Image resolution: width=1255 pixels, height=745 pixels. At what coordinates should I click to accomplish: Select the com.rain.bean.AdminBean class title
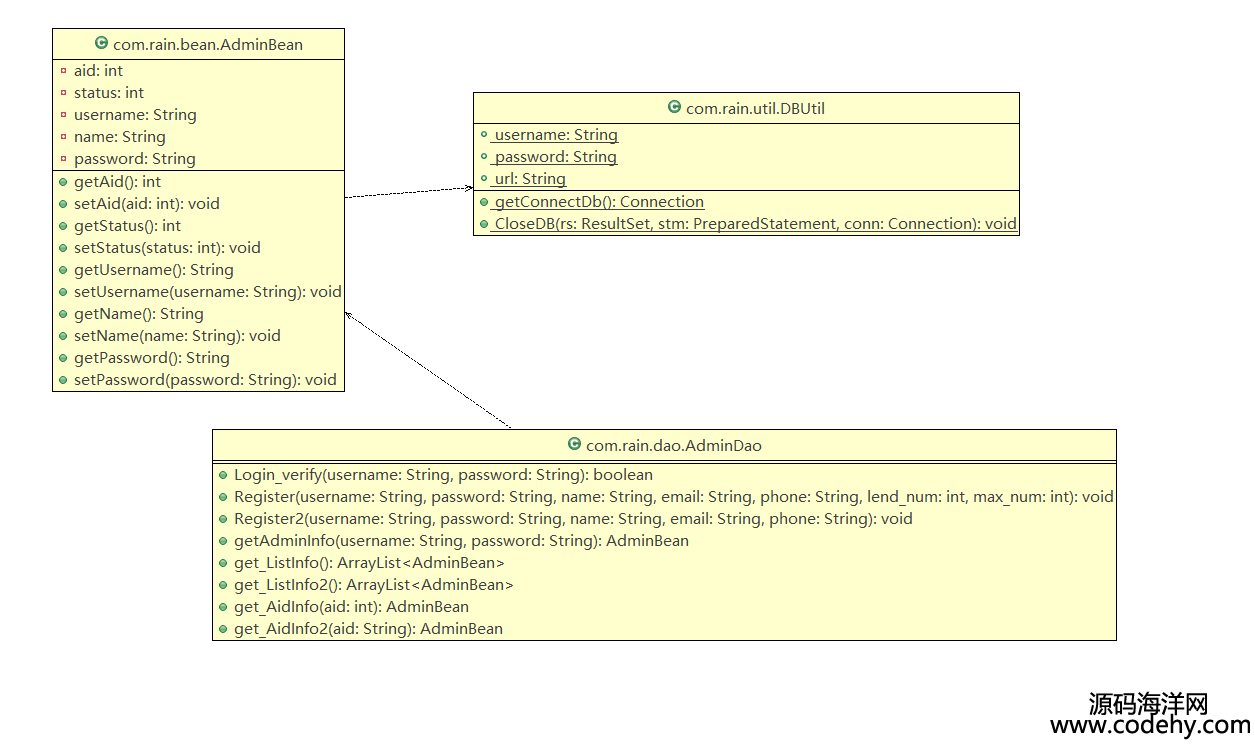pos(208,45)
